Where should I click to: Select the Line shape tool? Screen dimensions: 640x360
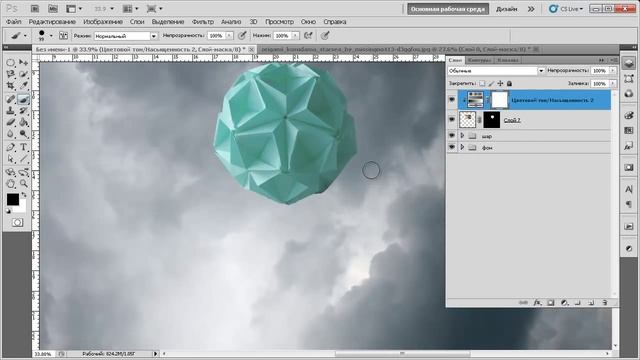point(23,159)
